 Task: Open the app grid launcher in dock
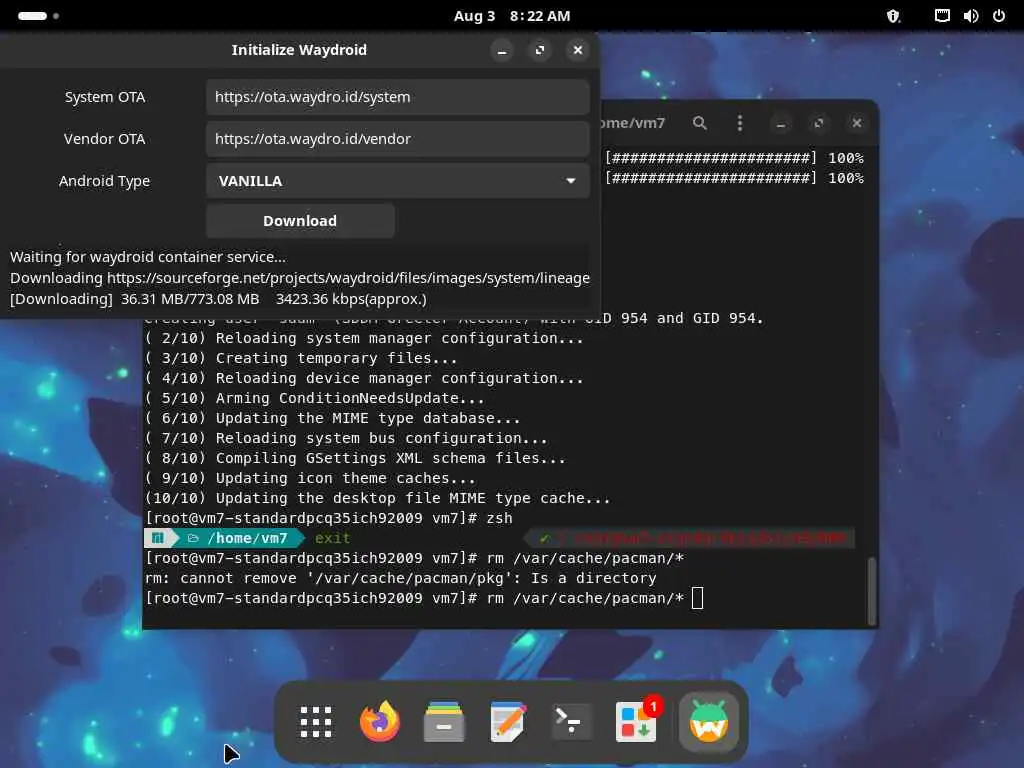pyautogui.click(x=316, y=722)
